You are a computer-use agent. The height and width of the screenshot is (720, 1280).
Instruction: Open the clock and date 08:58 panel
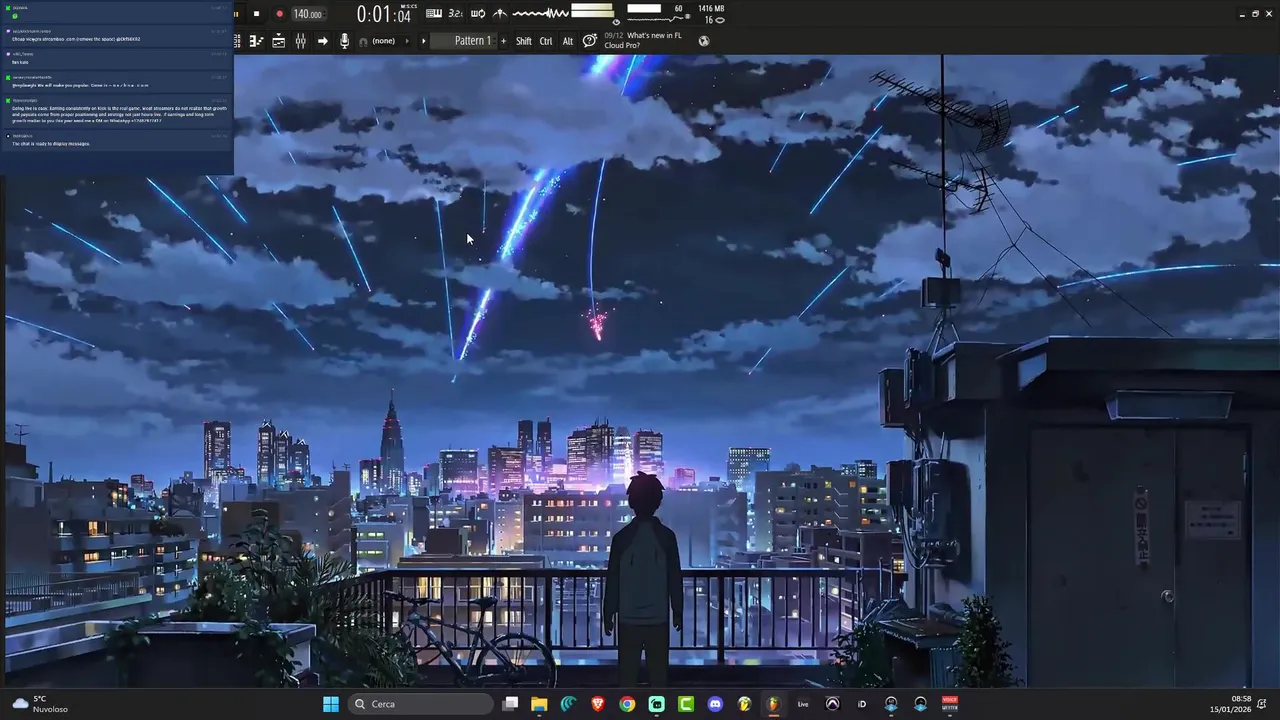(x=1231, y=704)
